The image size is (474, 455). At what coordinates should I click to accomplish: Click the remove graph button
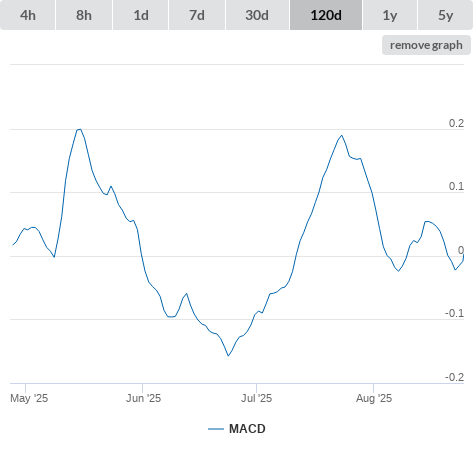point(426,45)
